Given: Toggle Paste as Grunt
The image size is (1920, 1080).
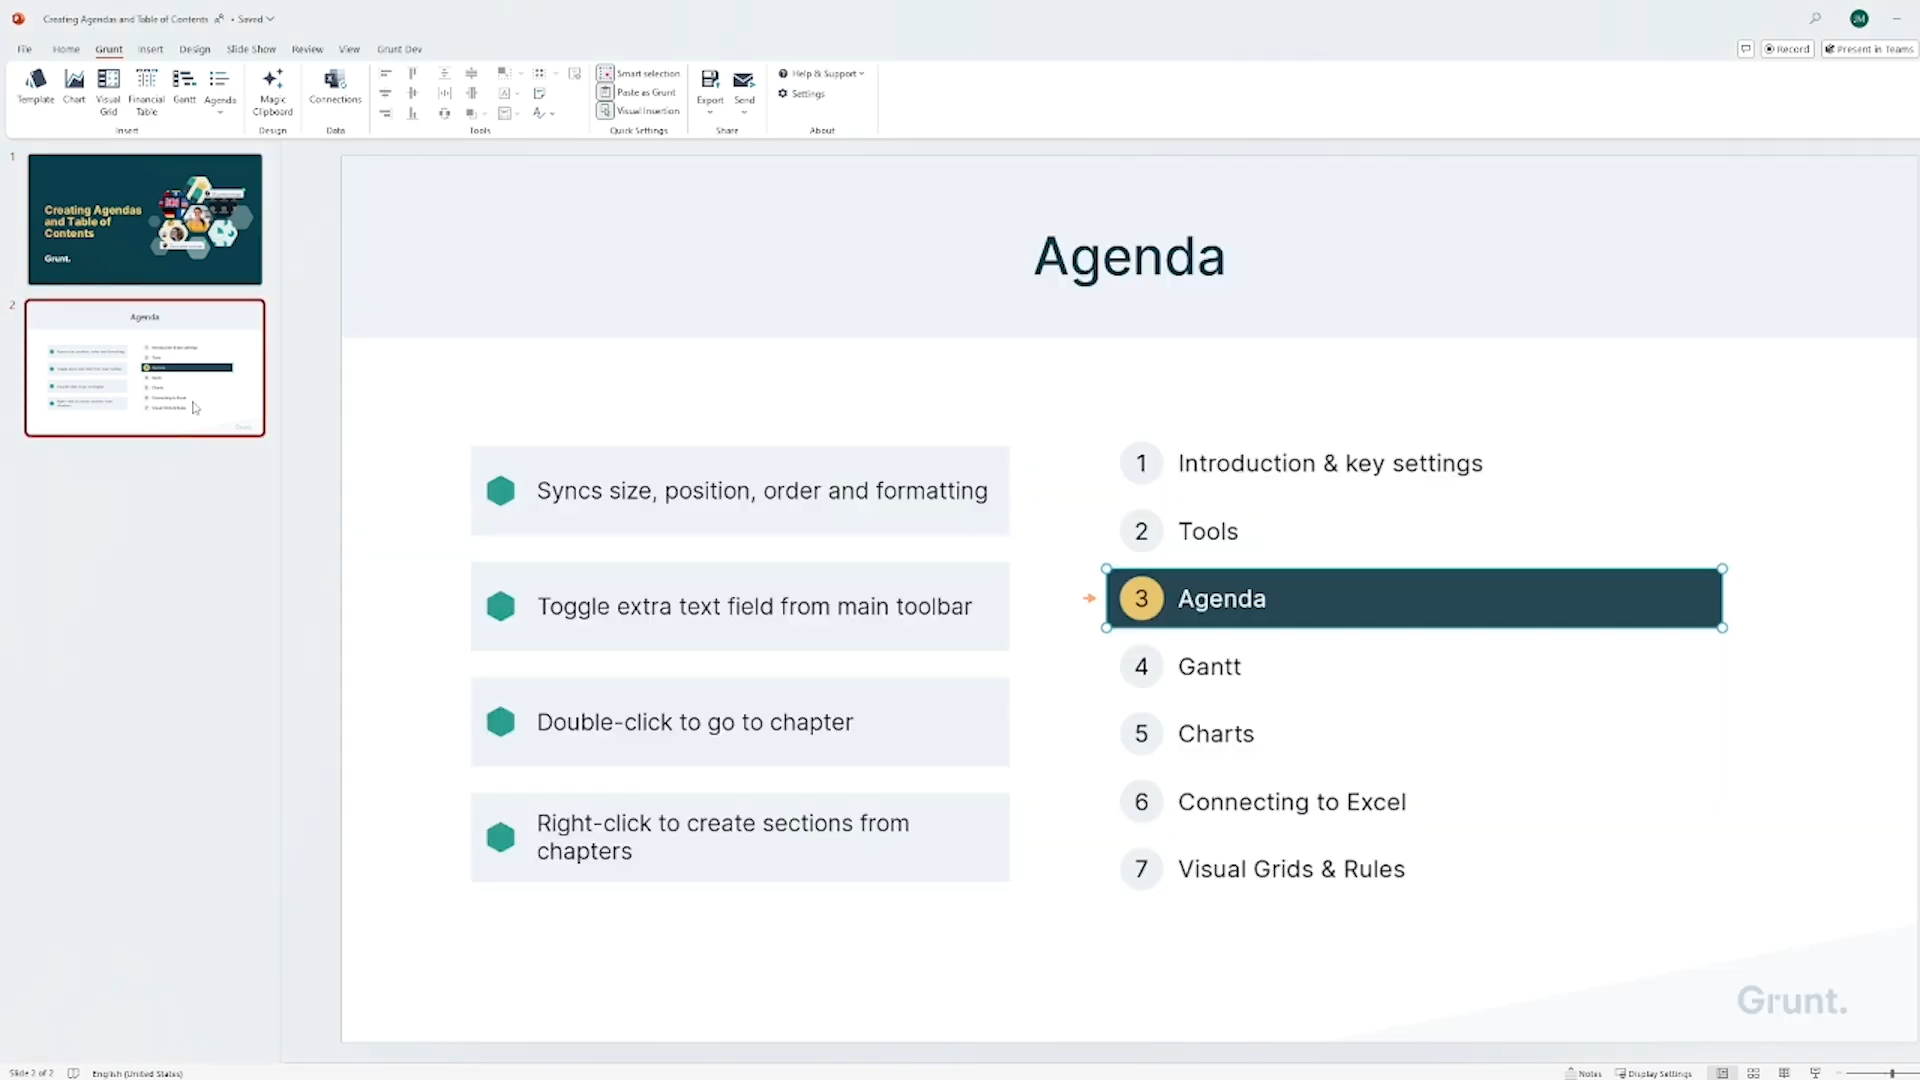Looking at the screenshot, I should click(637, 92).
